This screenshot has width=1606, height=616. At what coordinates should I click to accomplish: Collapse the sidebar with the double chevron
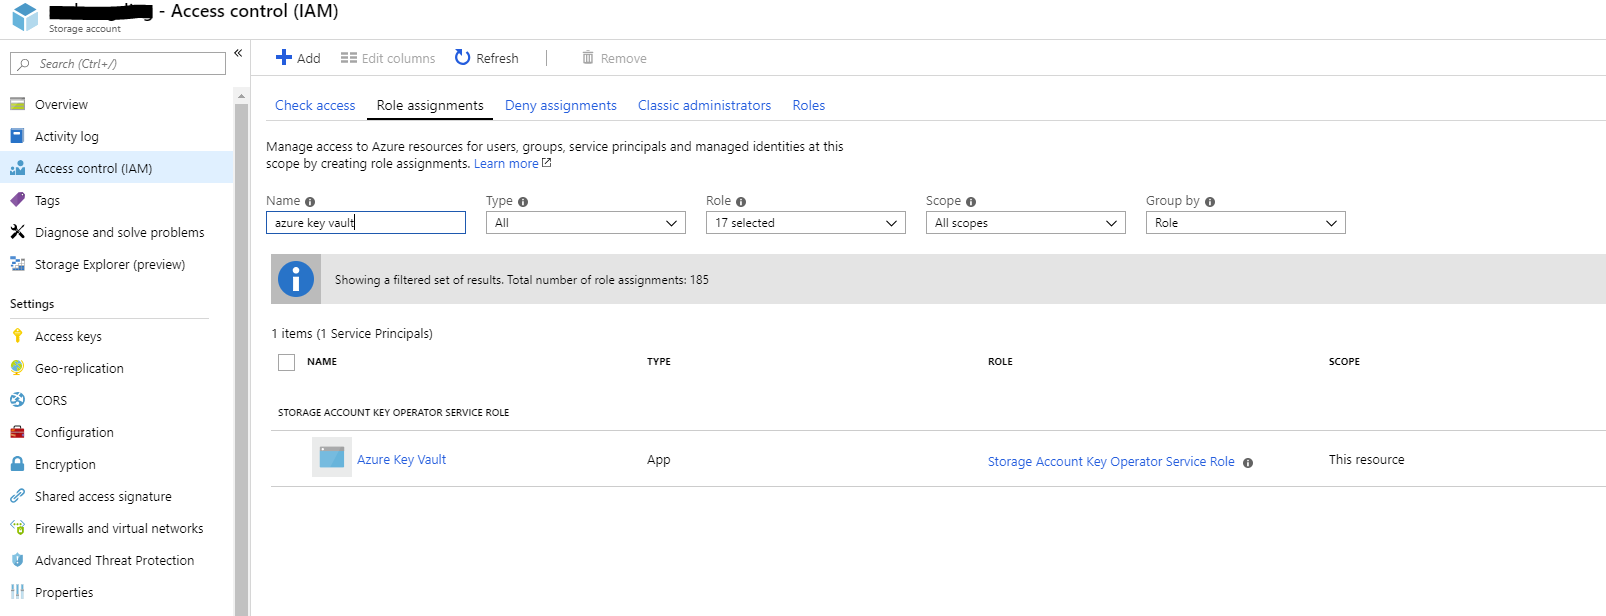click(238, 53)
